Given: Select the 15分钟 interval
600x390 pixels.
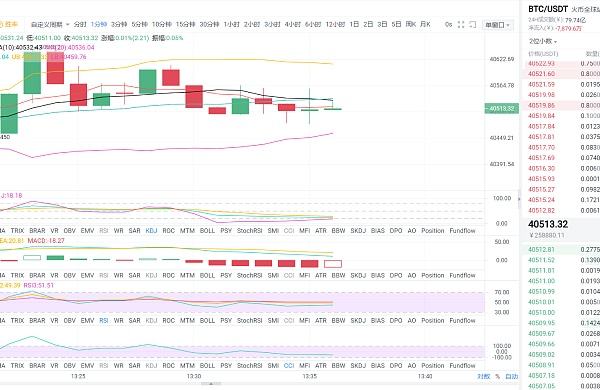Looking at the screenshot, I should 186,24.
